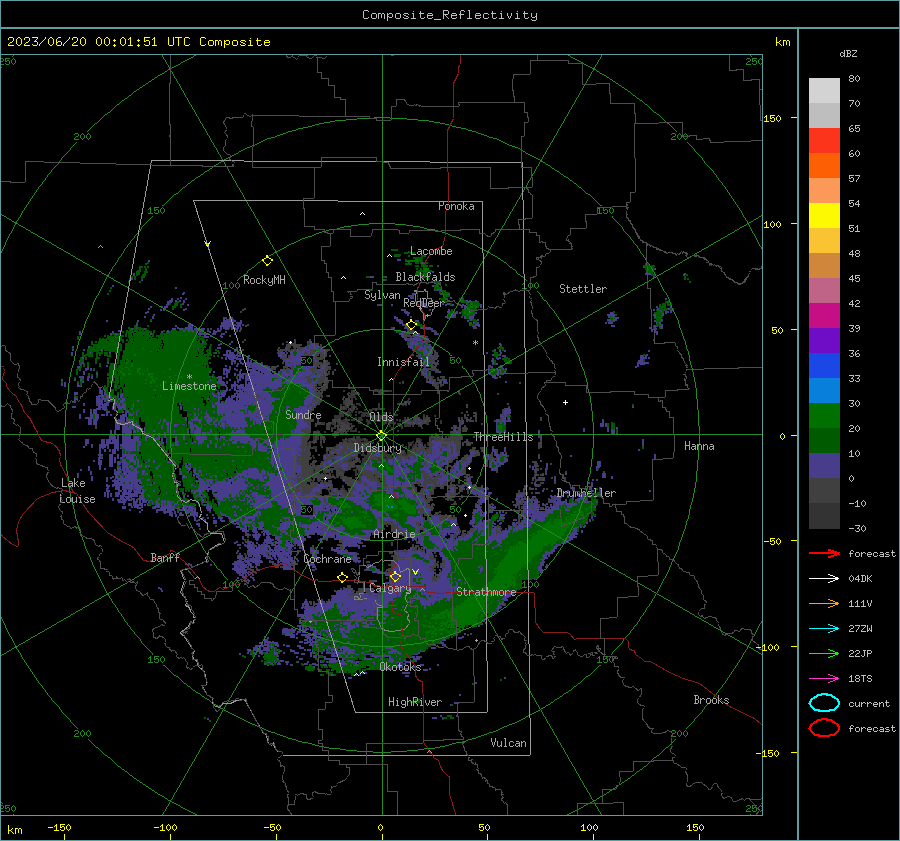Screen dimensions: 900x841
Task: Click the Ponoka city label
Action: 456,206
